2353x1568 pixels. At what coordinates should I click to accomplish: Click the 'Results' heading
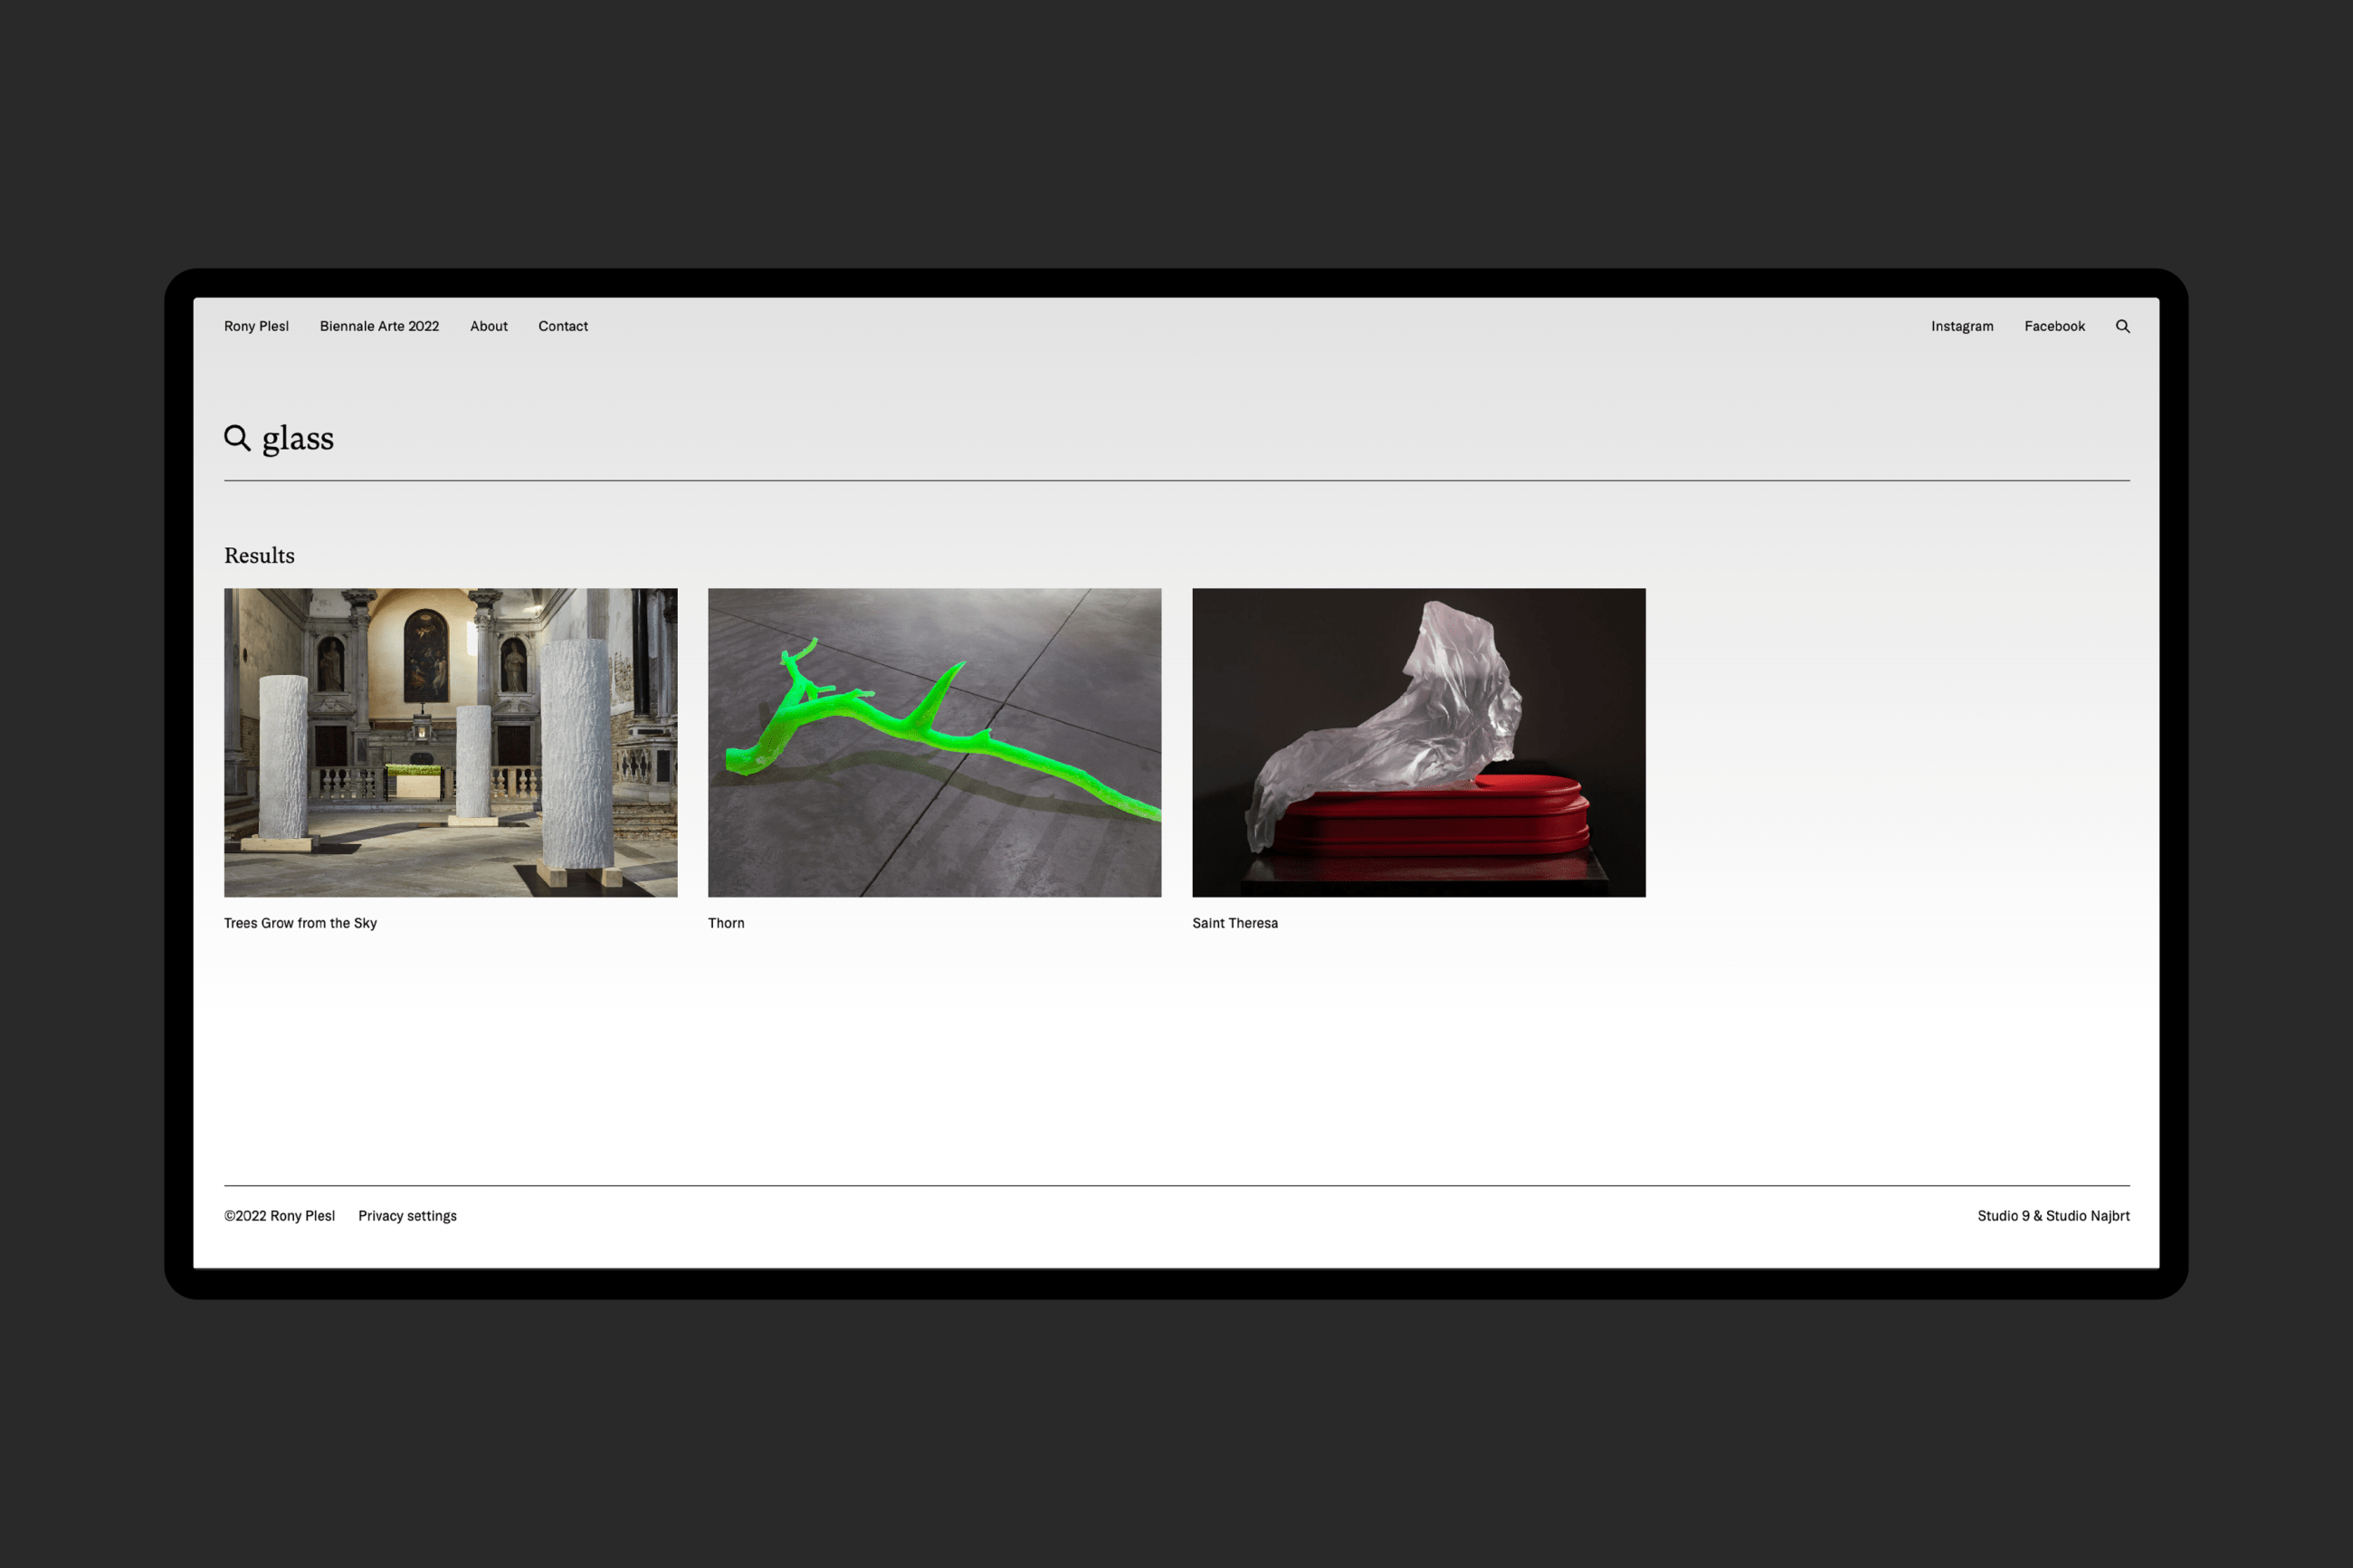click(259, 556)
